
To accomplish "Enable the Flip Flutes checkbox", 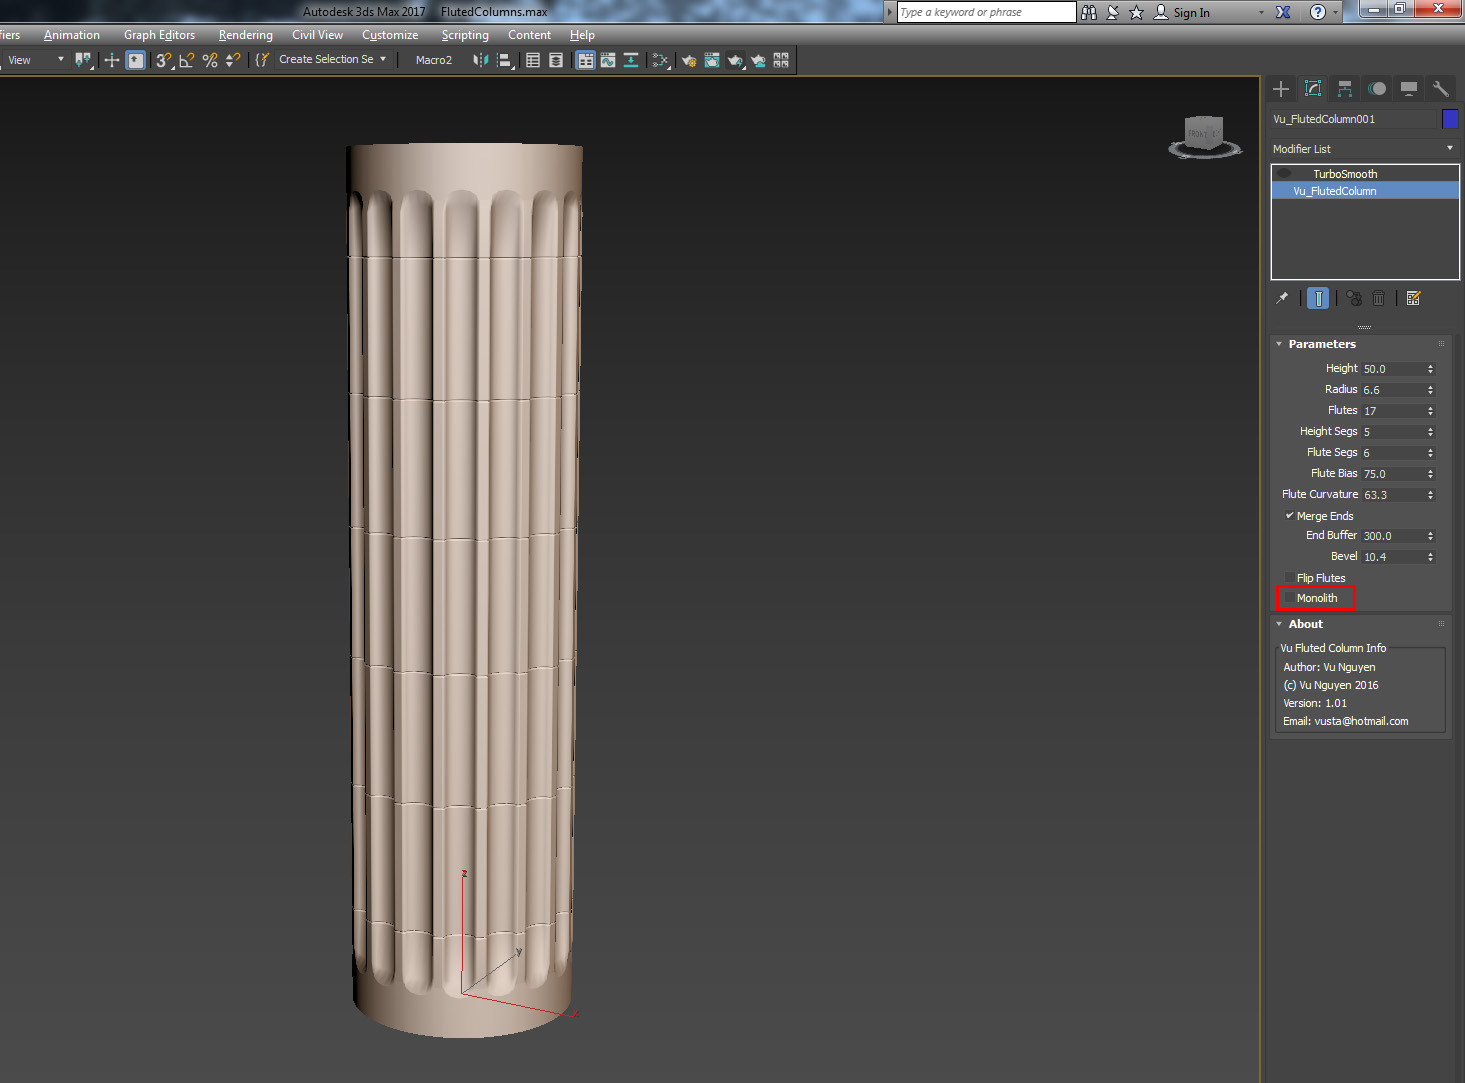I will [x=1291, y=577].
